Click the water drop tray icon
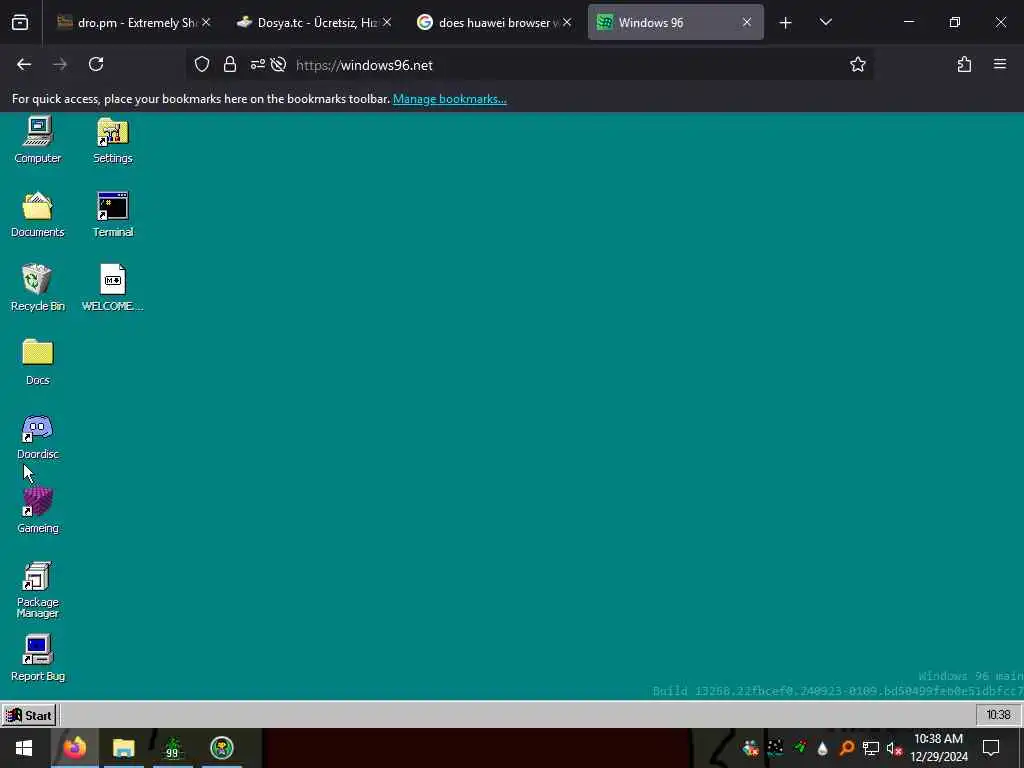Screen dimensions: 1024x768 823,748
